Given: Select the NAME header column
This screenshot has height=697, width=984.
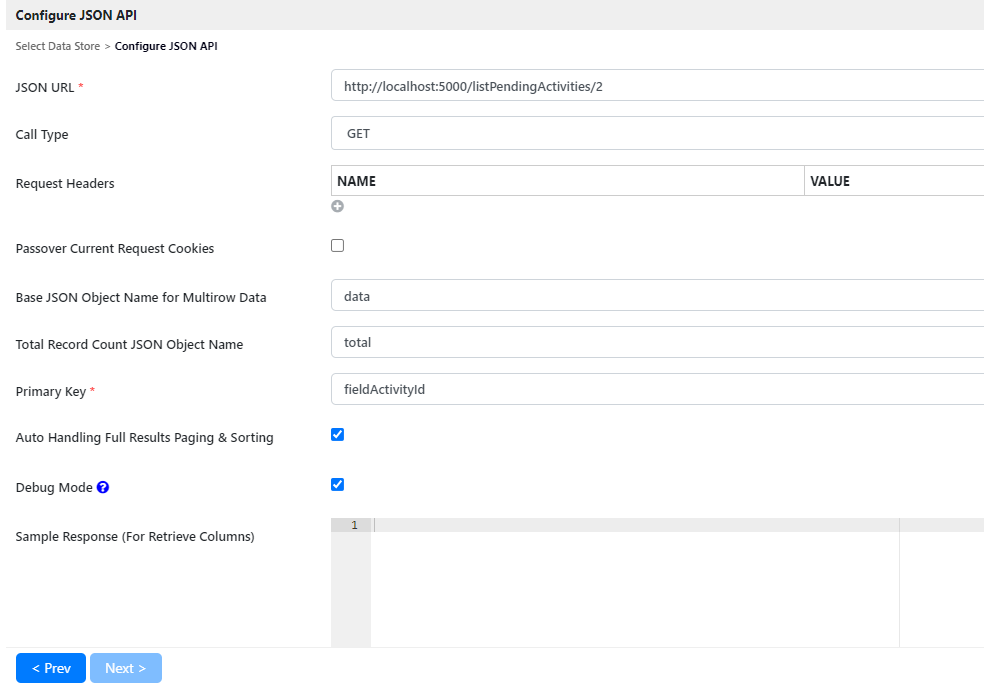Looking at the screenshot, I should [567, 181].
